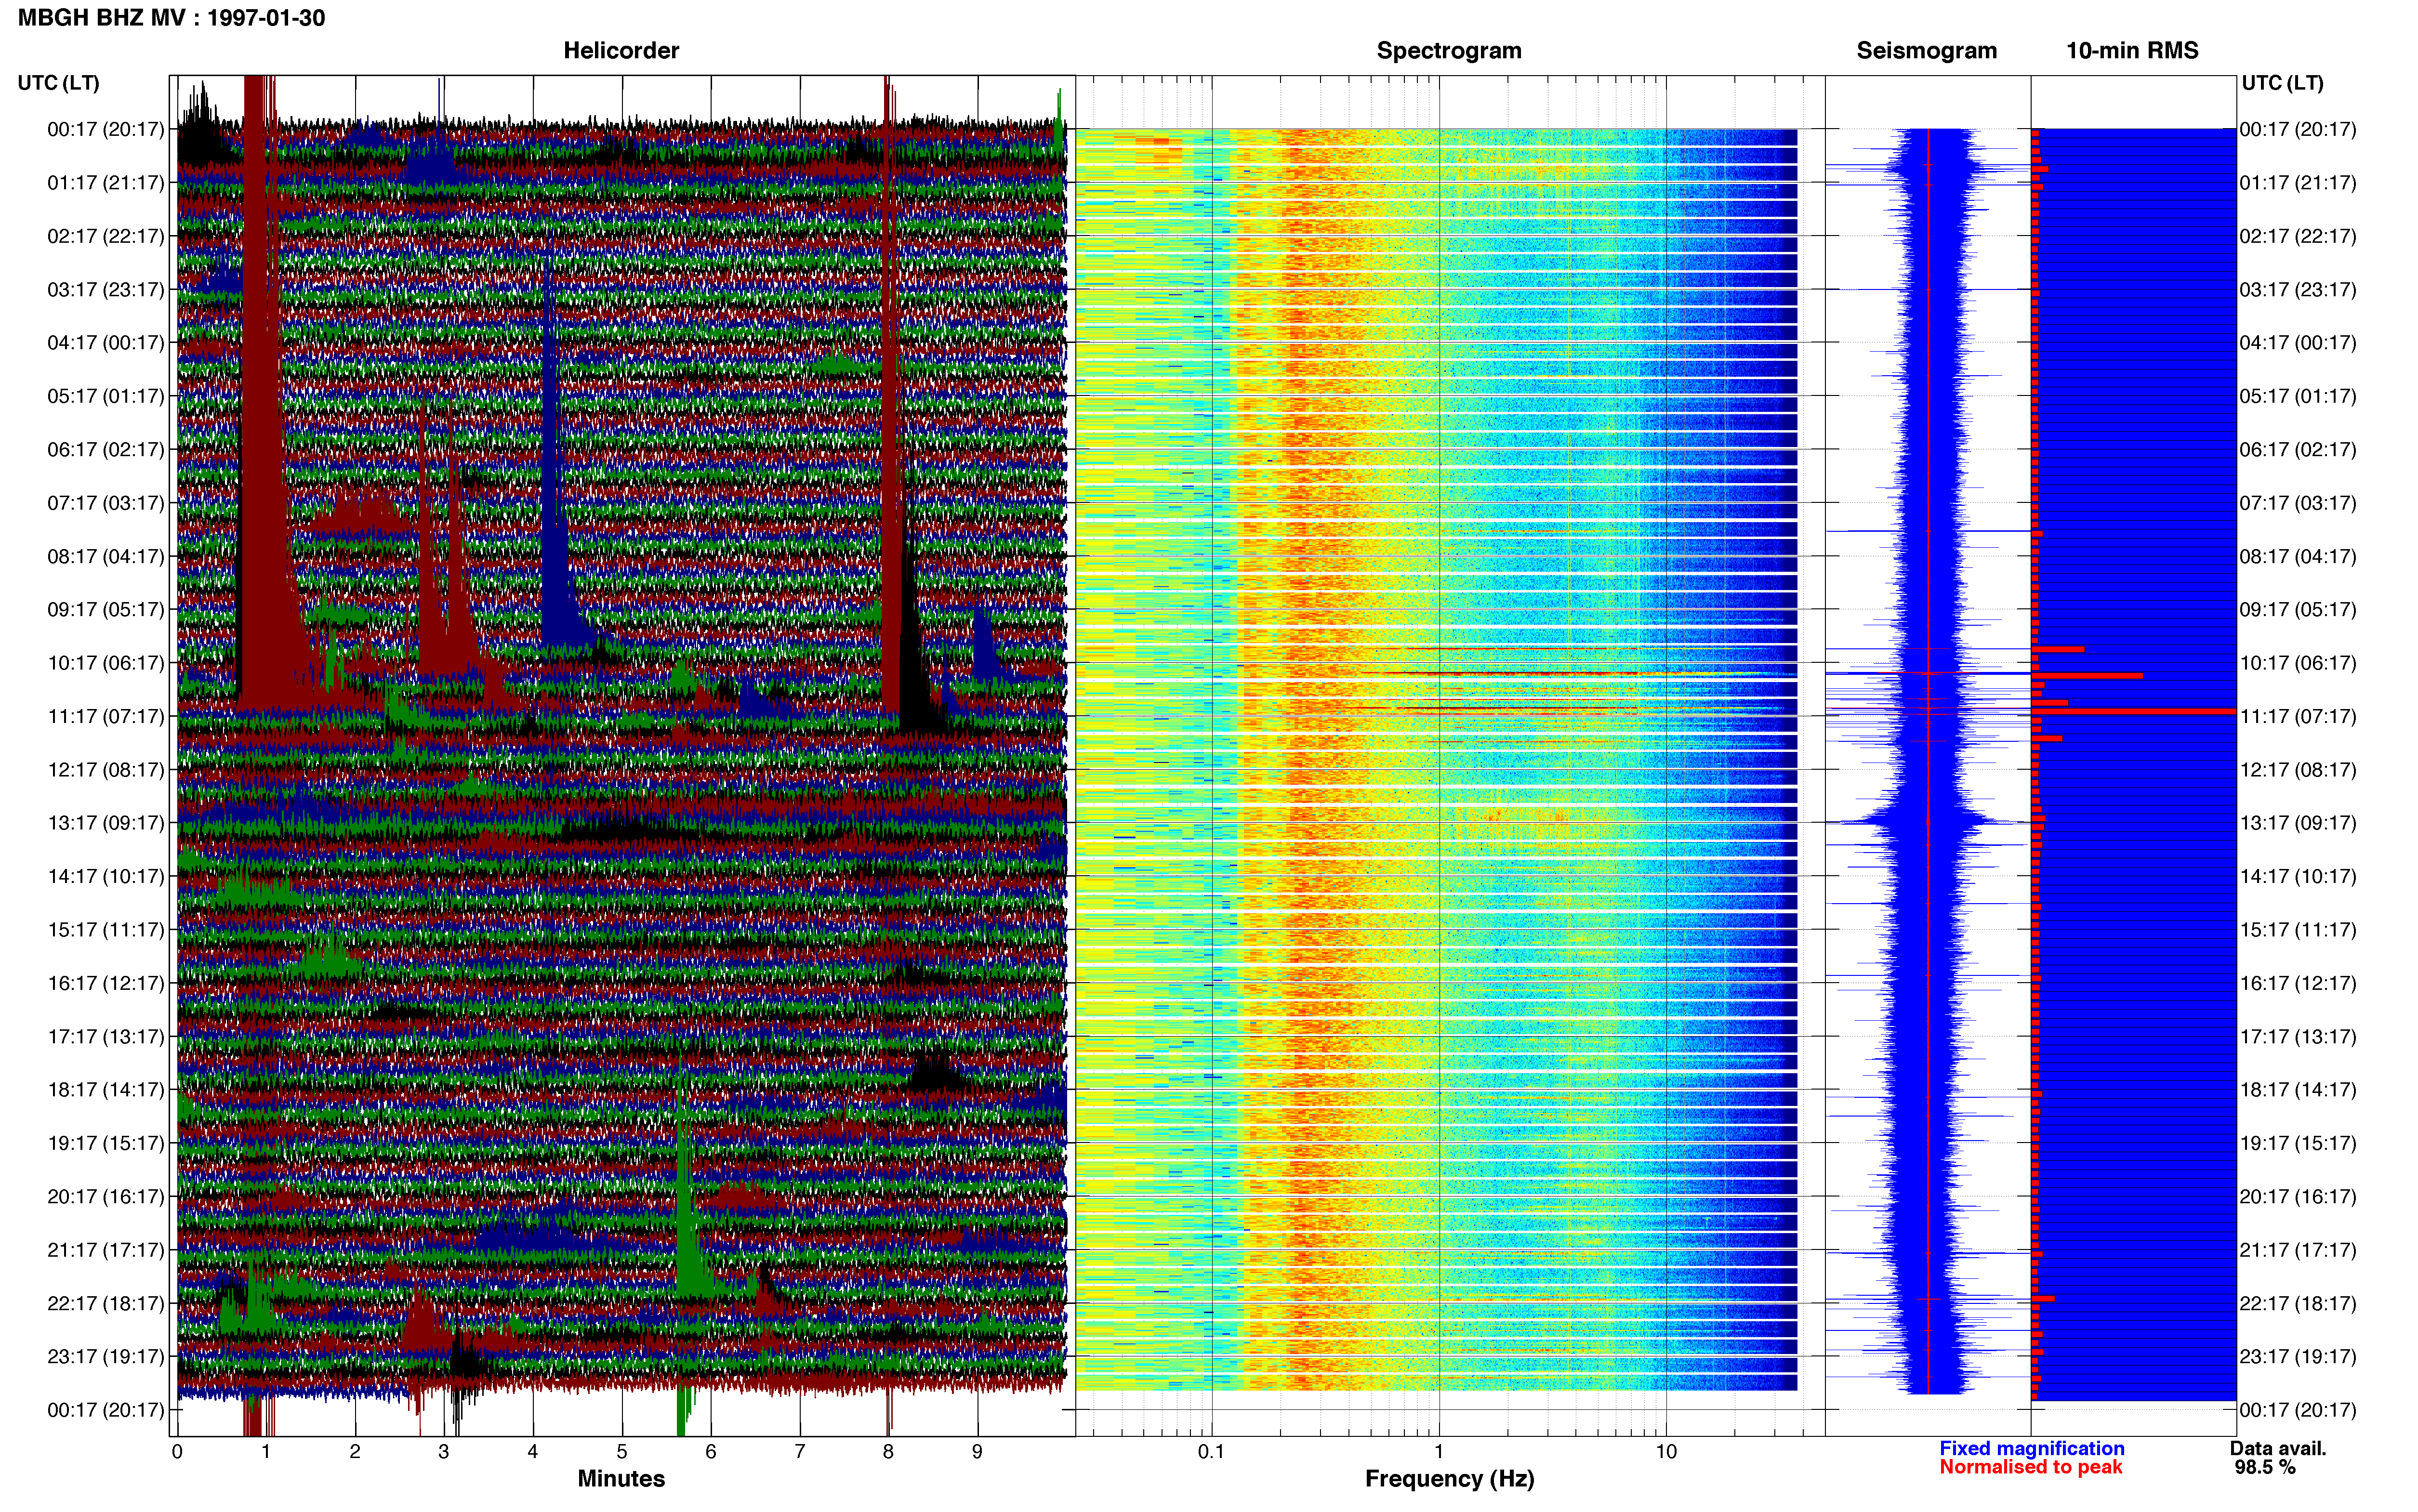
Task: Click the '10' tick on the frequency axis
Action: click(1666, 1451)
